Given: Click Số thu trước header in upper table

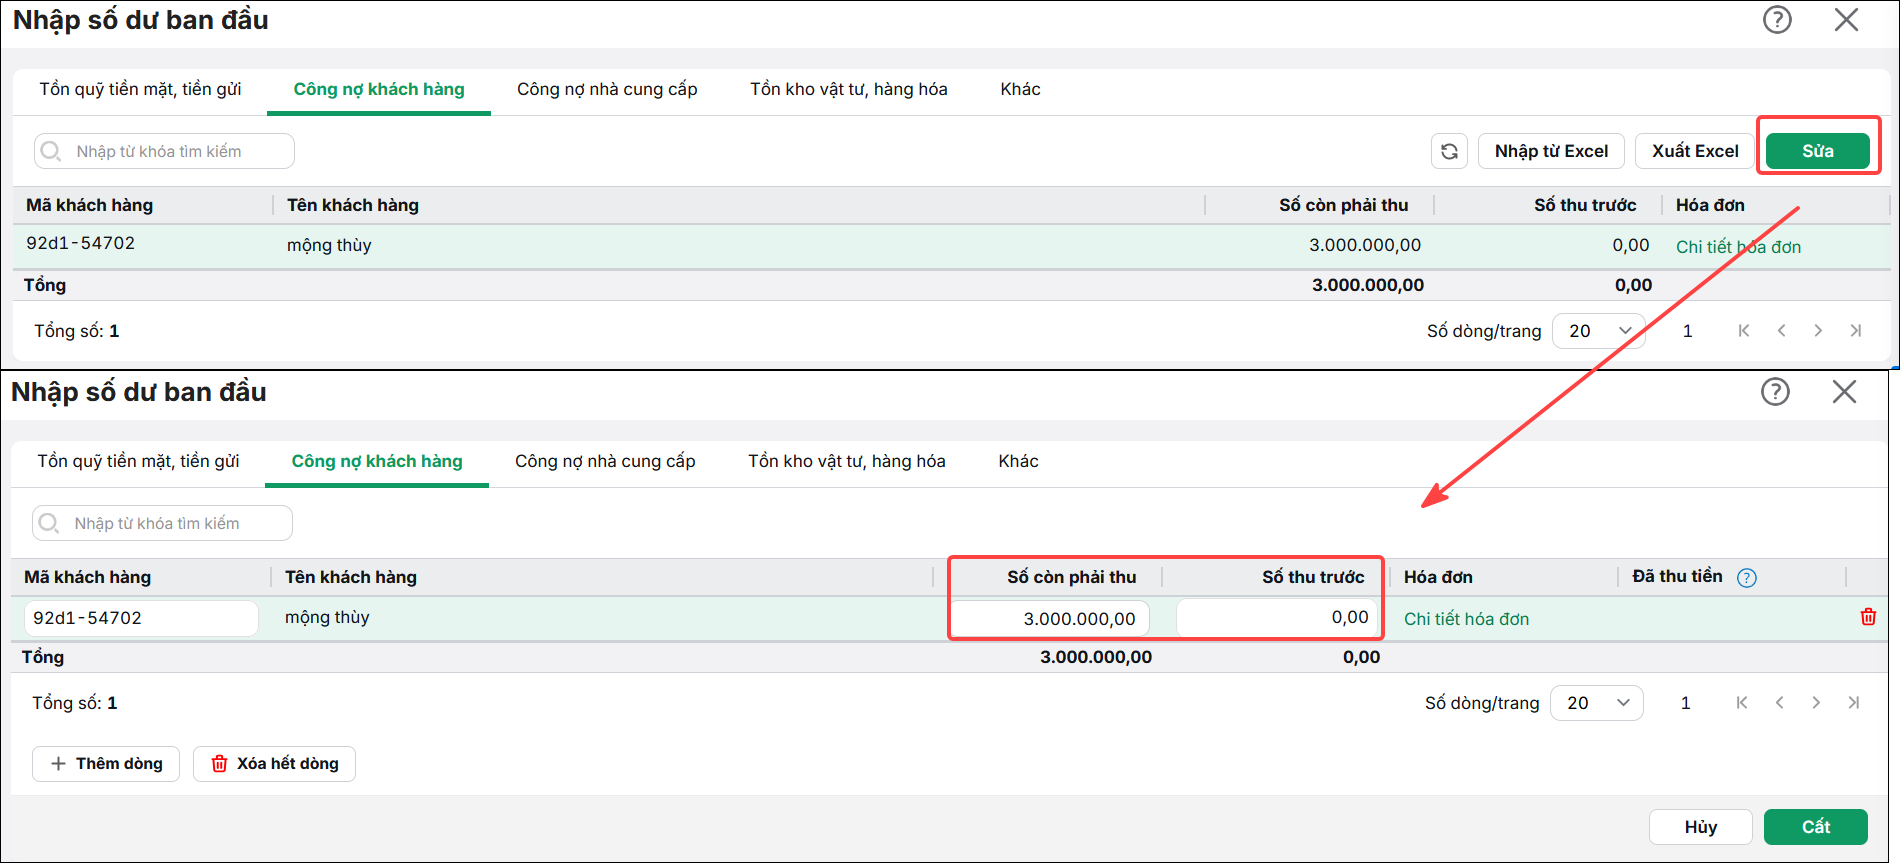Looking at the screenshot, I should (x=1585, y=205).
